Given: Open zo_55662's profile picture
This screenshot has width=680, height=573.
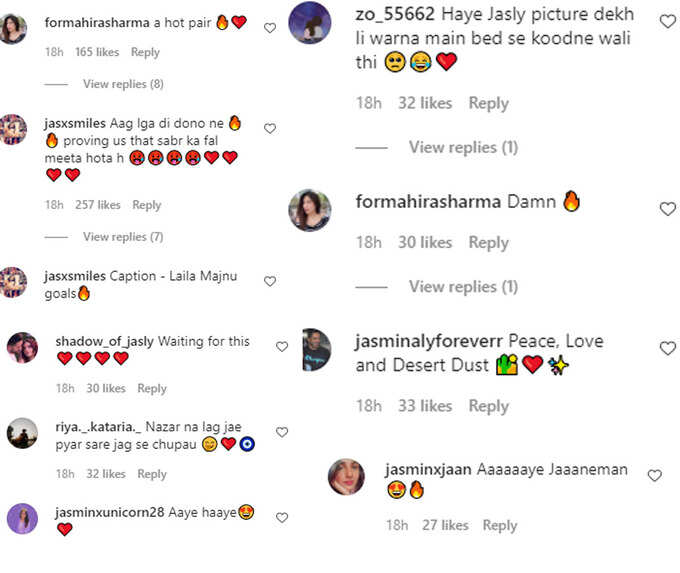Looking at the screenshot, I should (310, 23).
